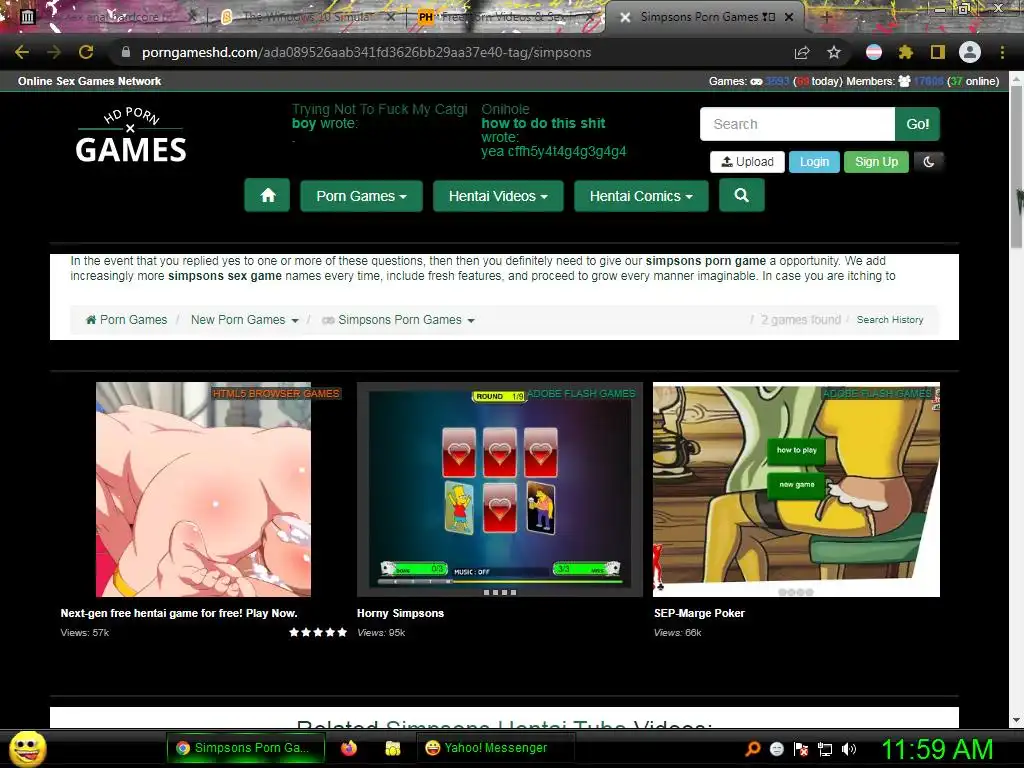Expand the Porn Games navigation dropdown

[x=361, y=196]
